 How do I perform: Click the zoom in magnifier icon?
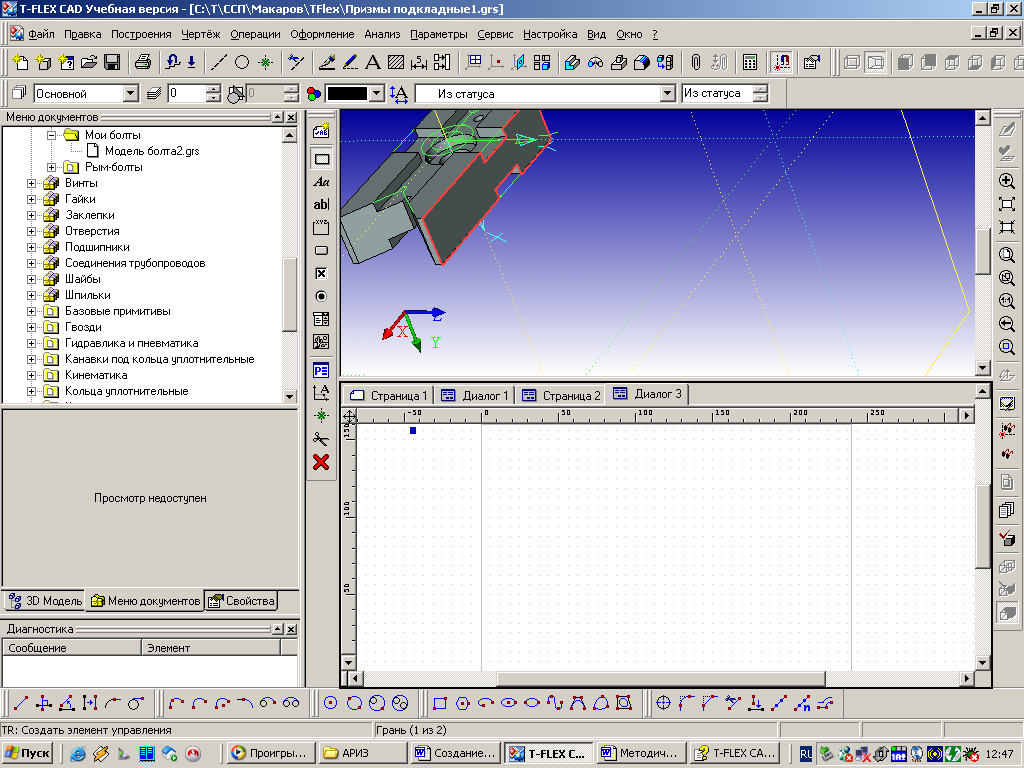click(x=1006, y=181)
